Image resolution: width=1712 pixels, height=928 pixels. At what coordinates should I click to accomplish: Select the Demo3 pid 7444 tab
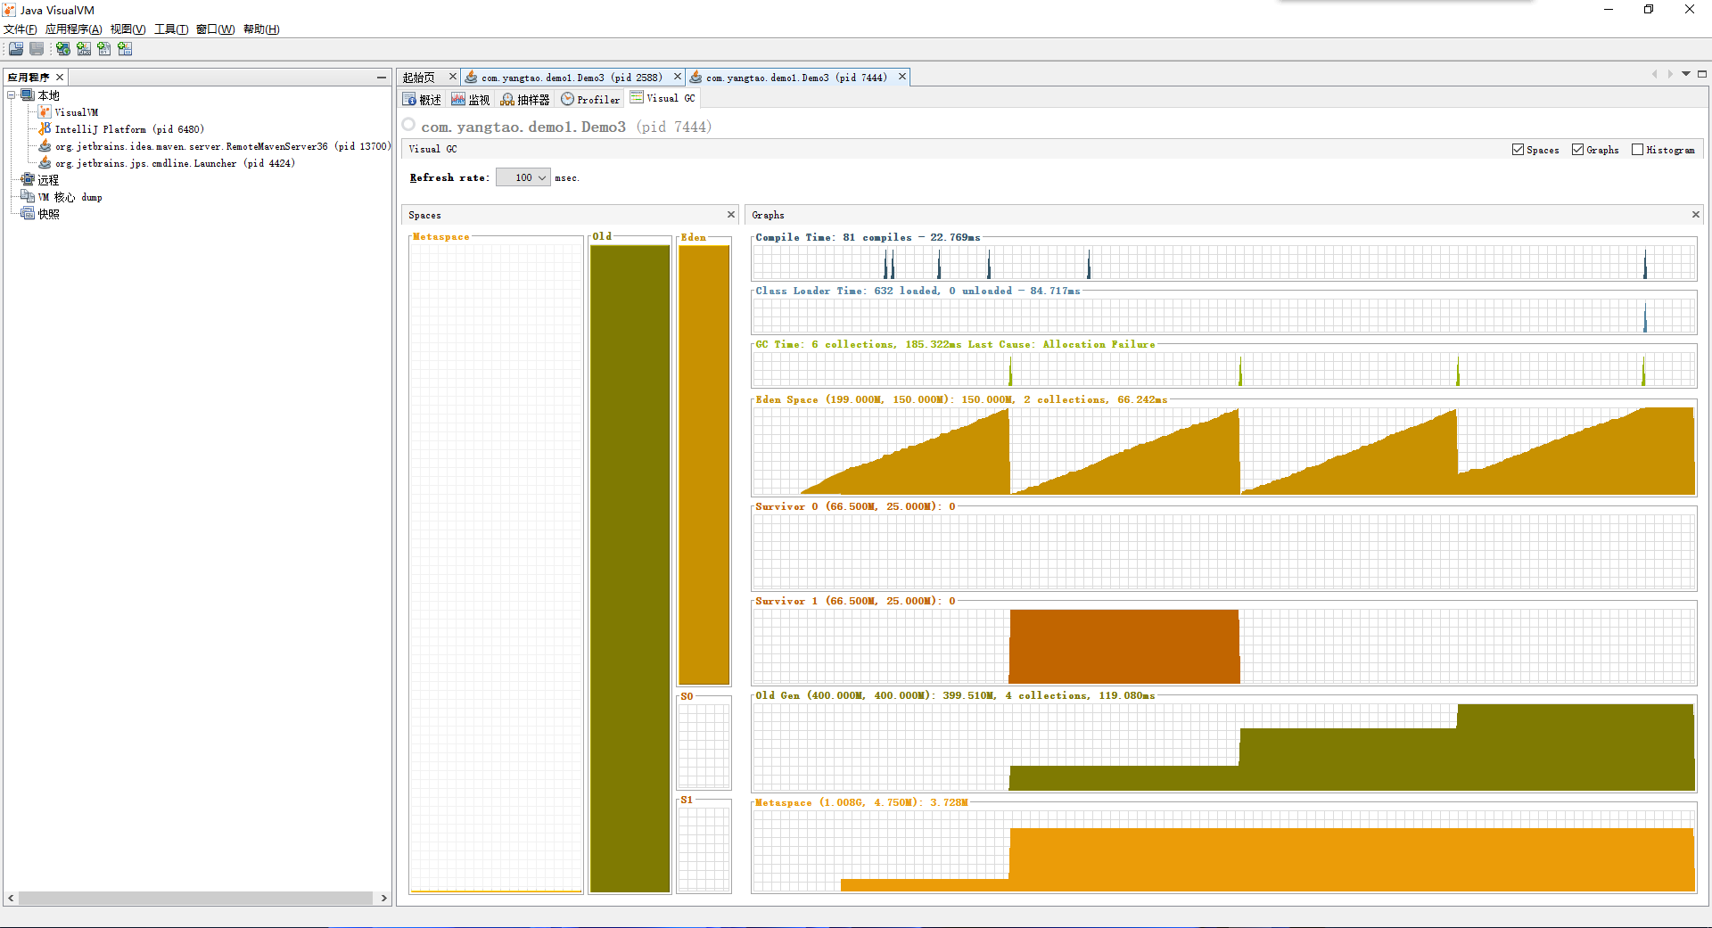click(797, 77)
